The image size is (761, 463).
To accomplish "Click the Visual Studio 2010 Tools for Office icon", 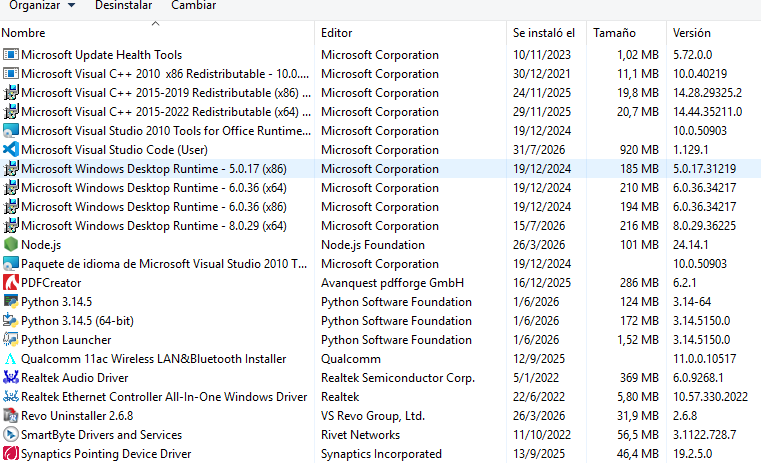I will 11,131.
